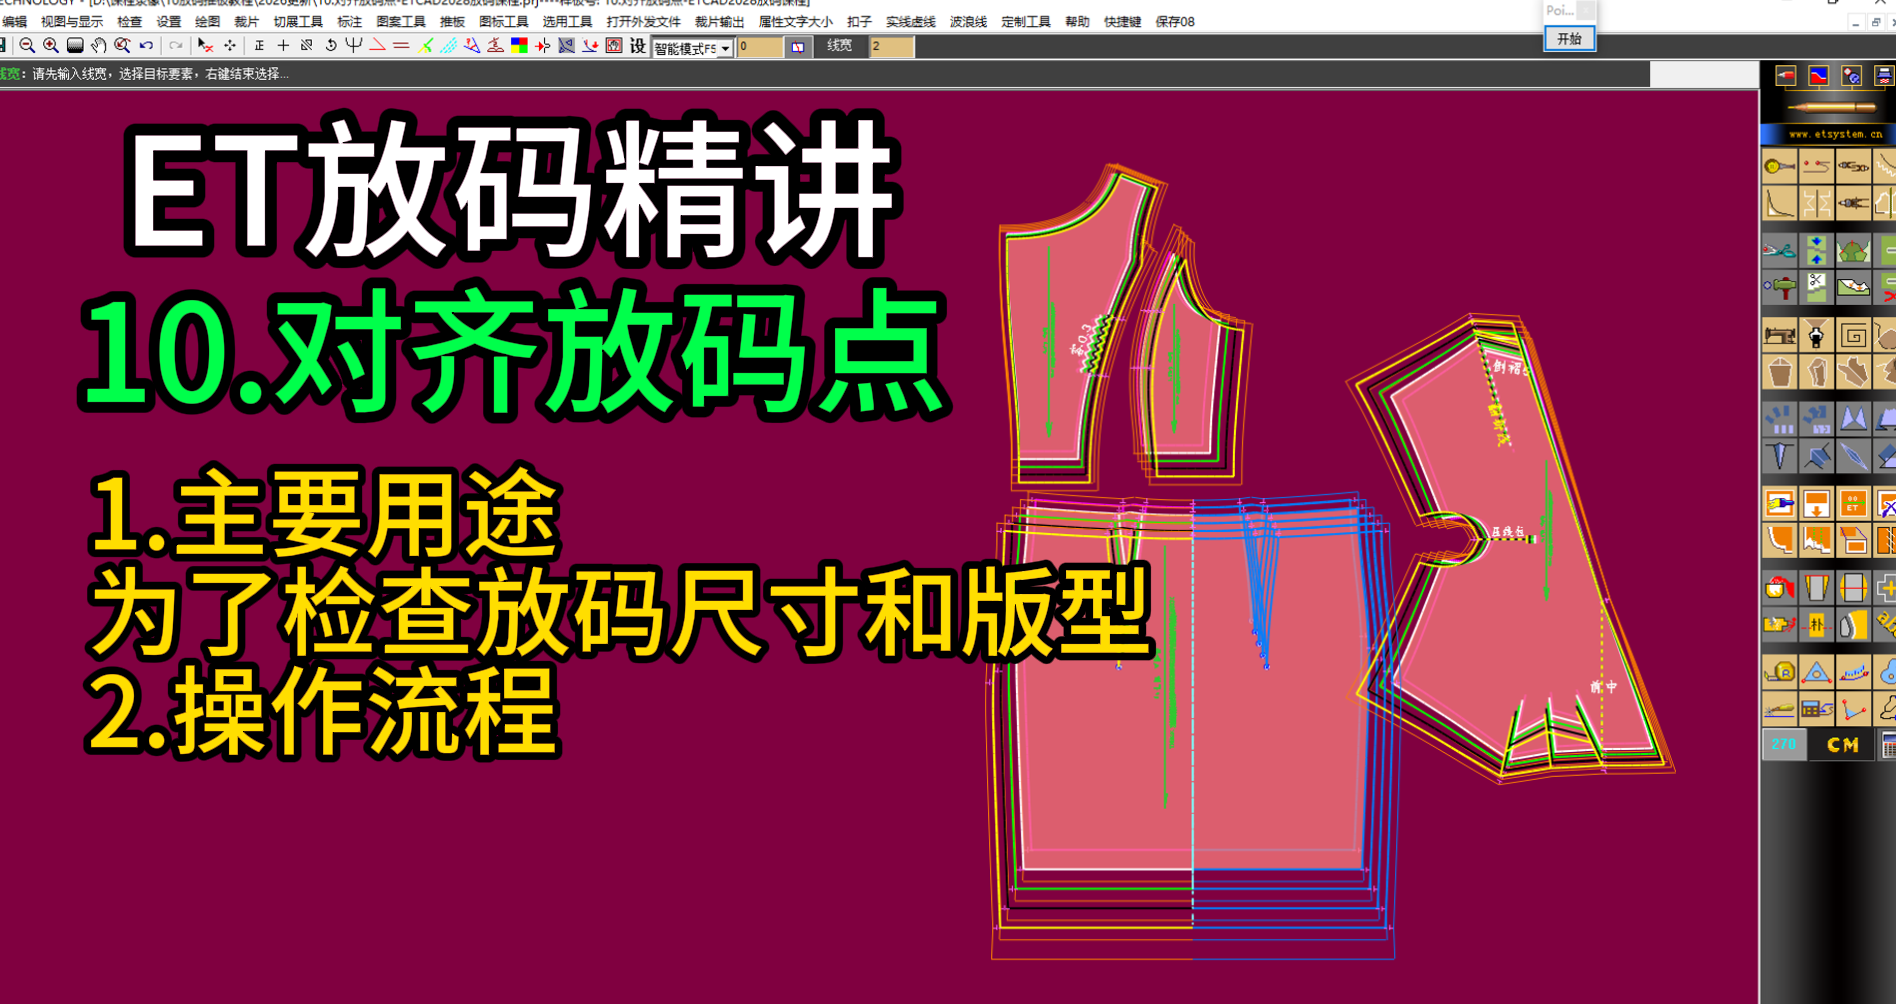
Task: Open the 帮助 menu
Action: tap(1076, 20)
